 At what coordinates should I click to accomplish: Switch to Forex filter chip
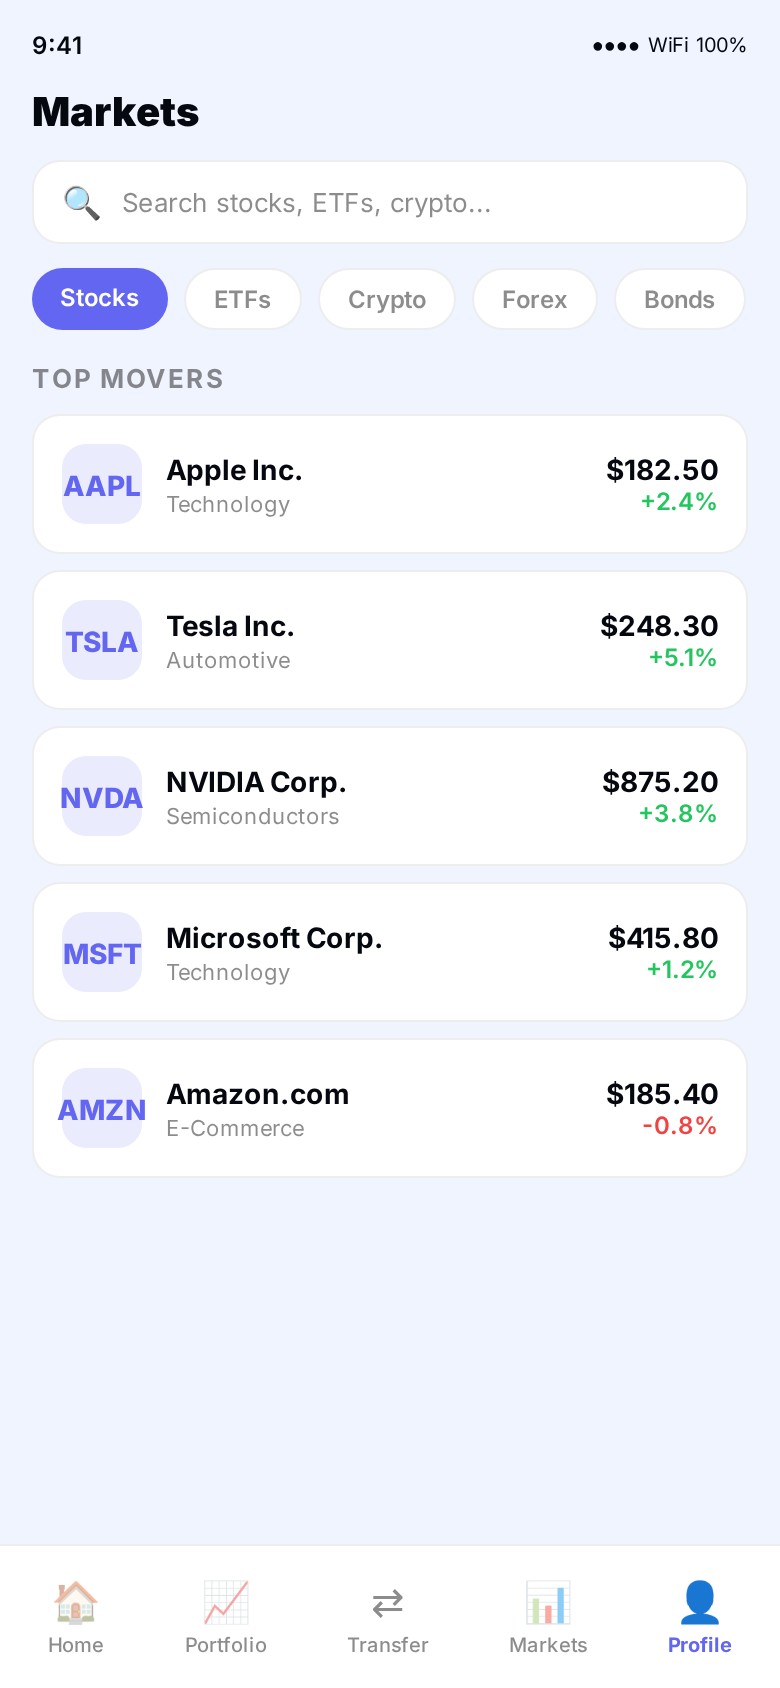pyautogui.click(x=534, y=300)
